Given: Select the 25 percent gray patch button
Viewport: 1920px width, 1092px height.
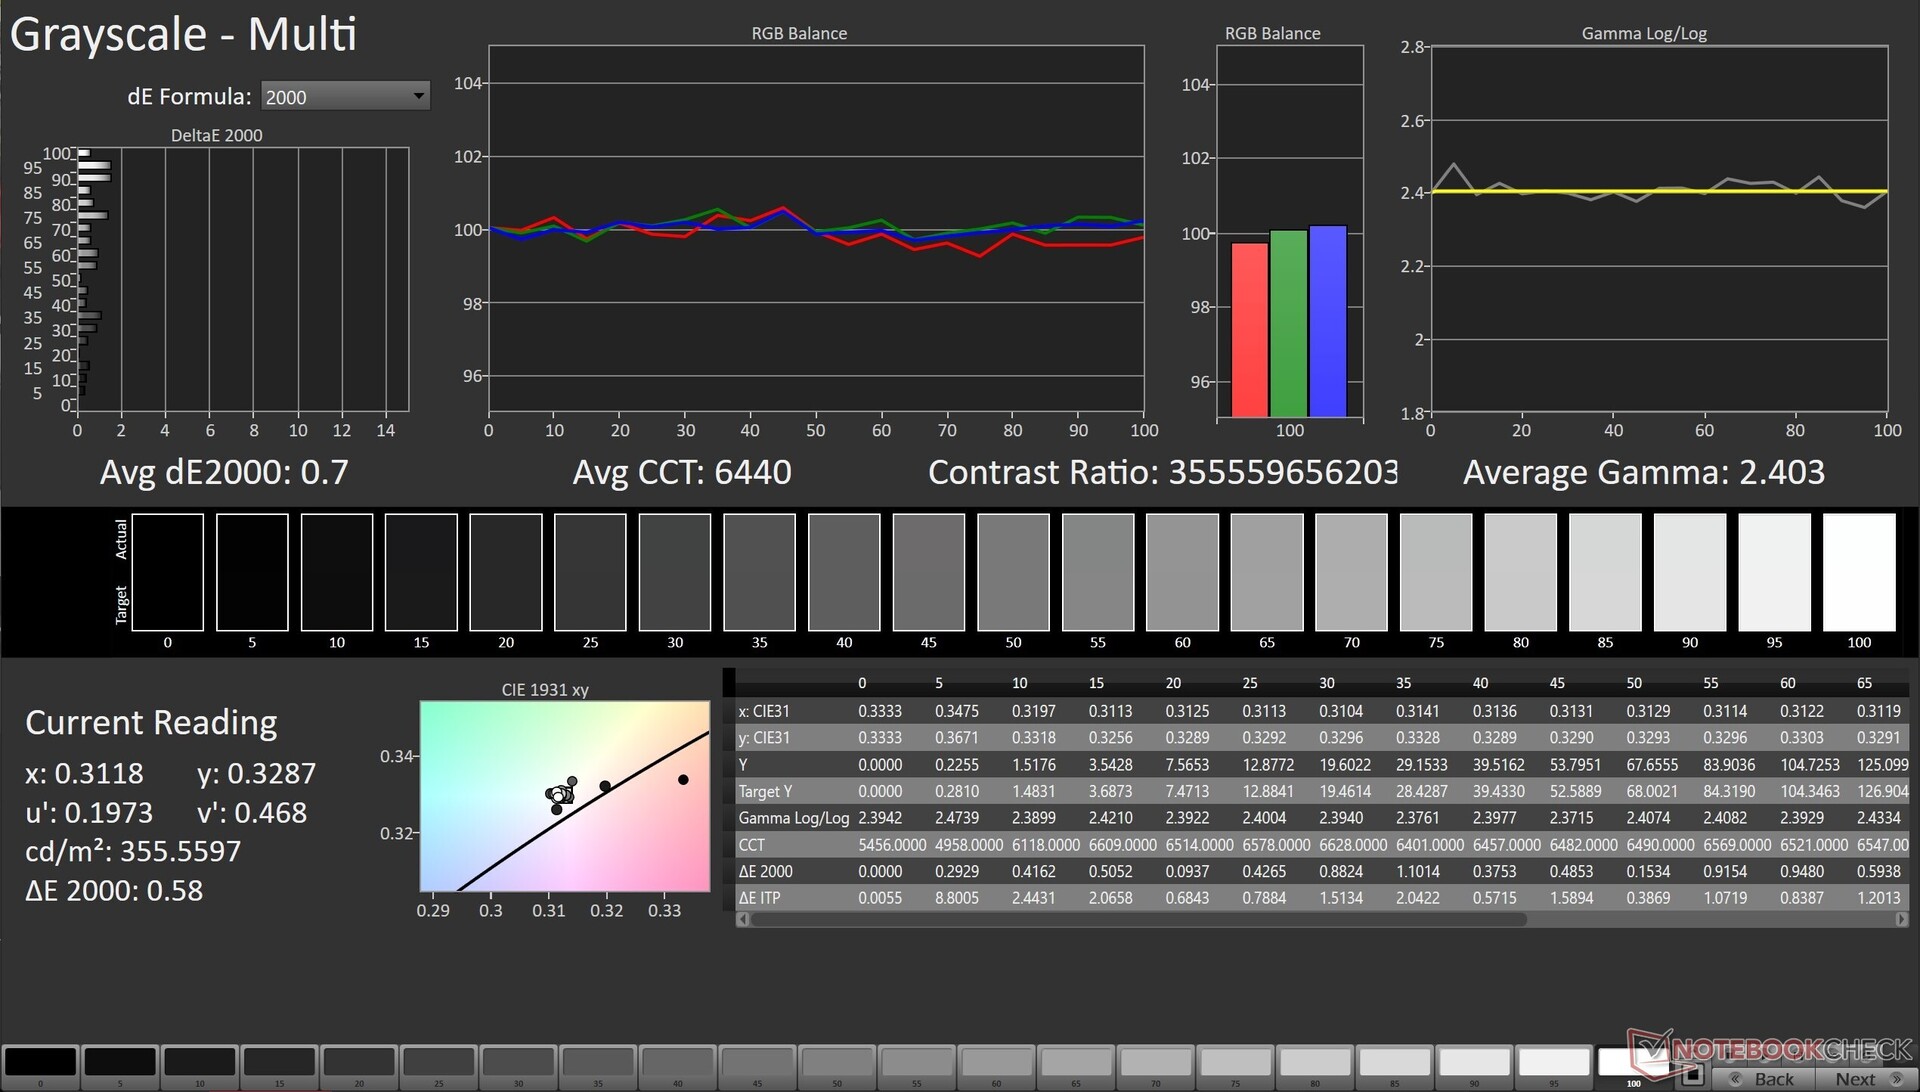Looking at the screenshot, I should pyautogui.click(x=439, y=1062).
